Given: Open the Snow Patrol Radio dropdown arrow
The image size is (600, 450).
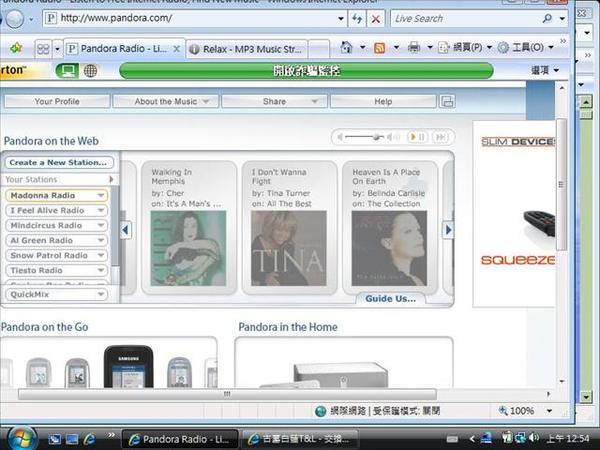Looking at the screenshot, I should 101,255.
